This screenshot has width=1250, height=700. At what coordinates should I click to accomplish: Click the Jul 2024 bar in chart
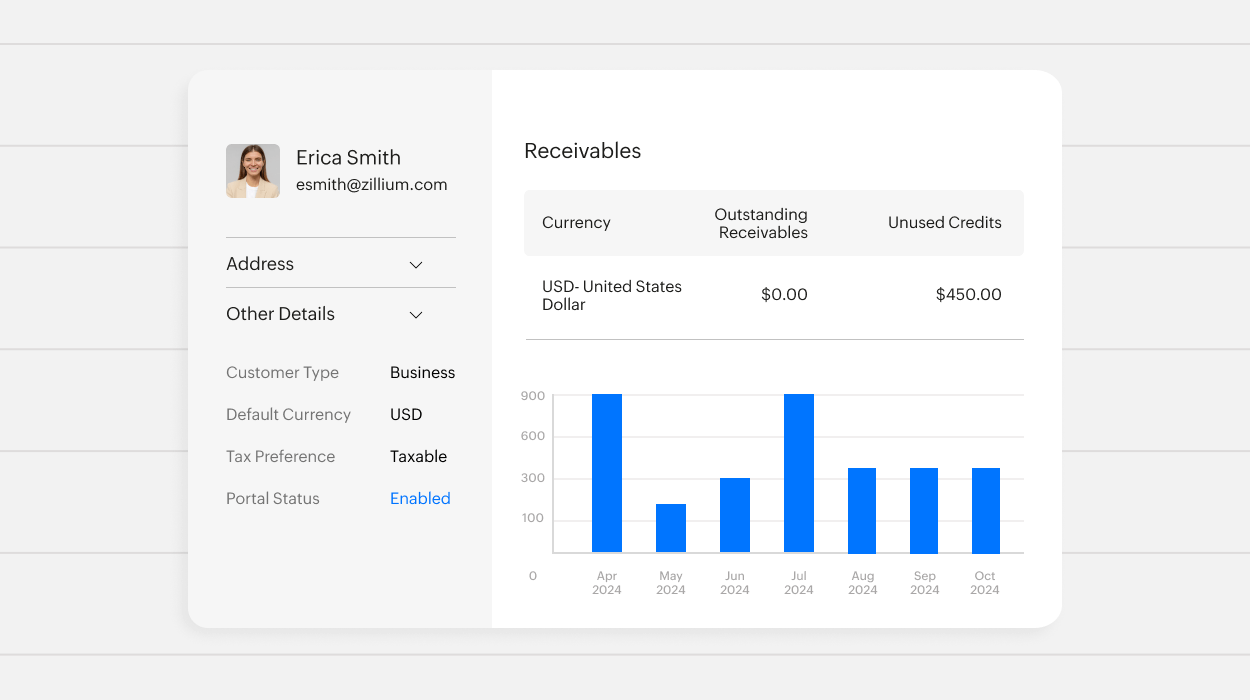(799, 473)
